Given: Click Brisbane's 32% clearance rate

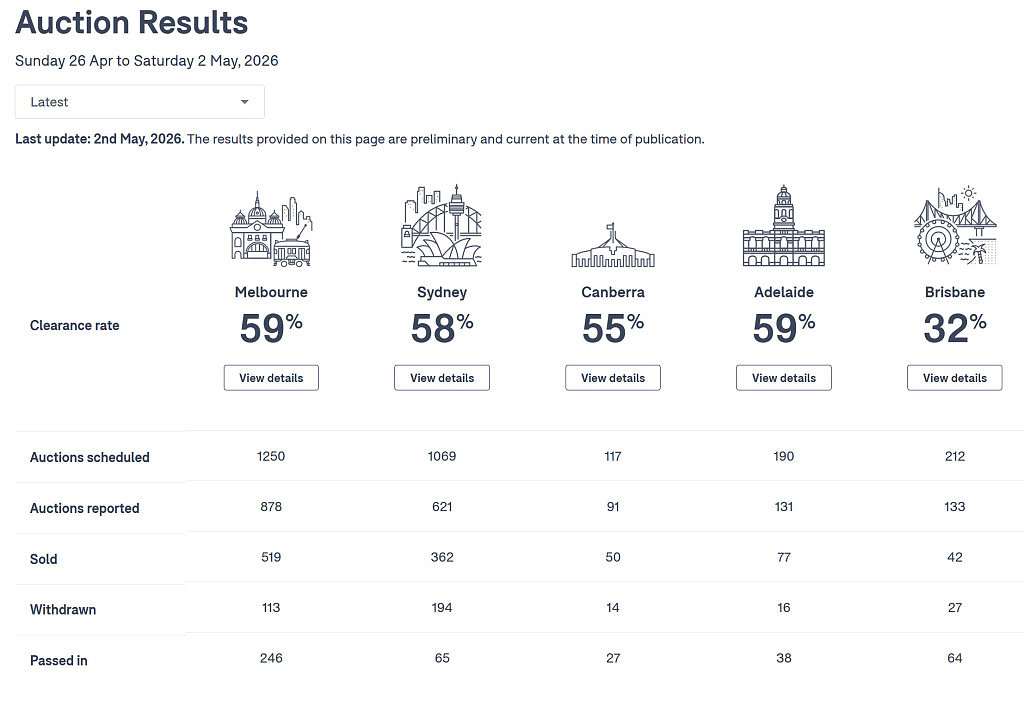Looking at the screenshot, I should point(955,328).
